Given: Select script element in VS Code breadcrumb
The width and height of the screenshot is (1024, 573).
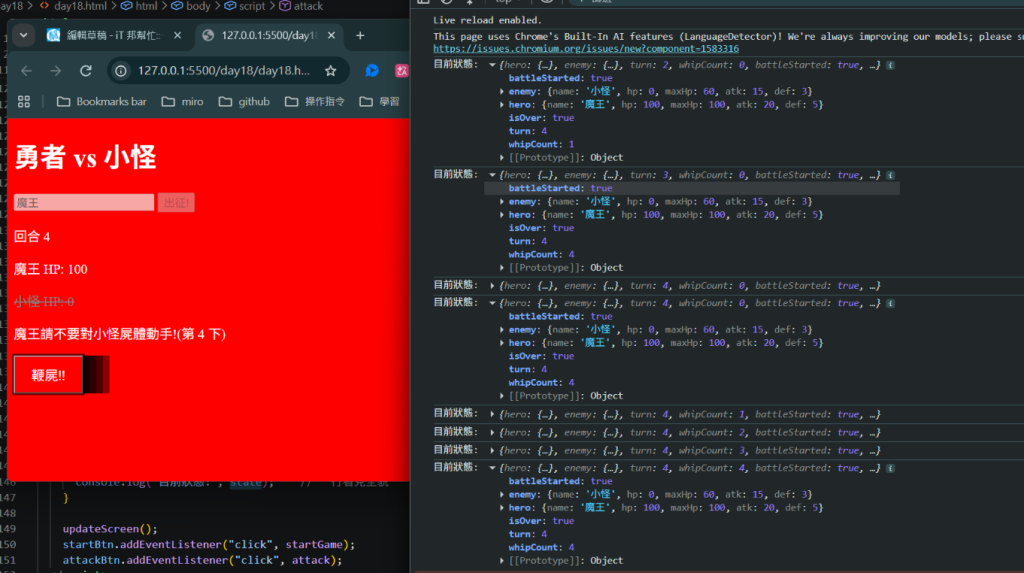Looking at the screenshot, I should (x=245, y=6).
